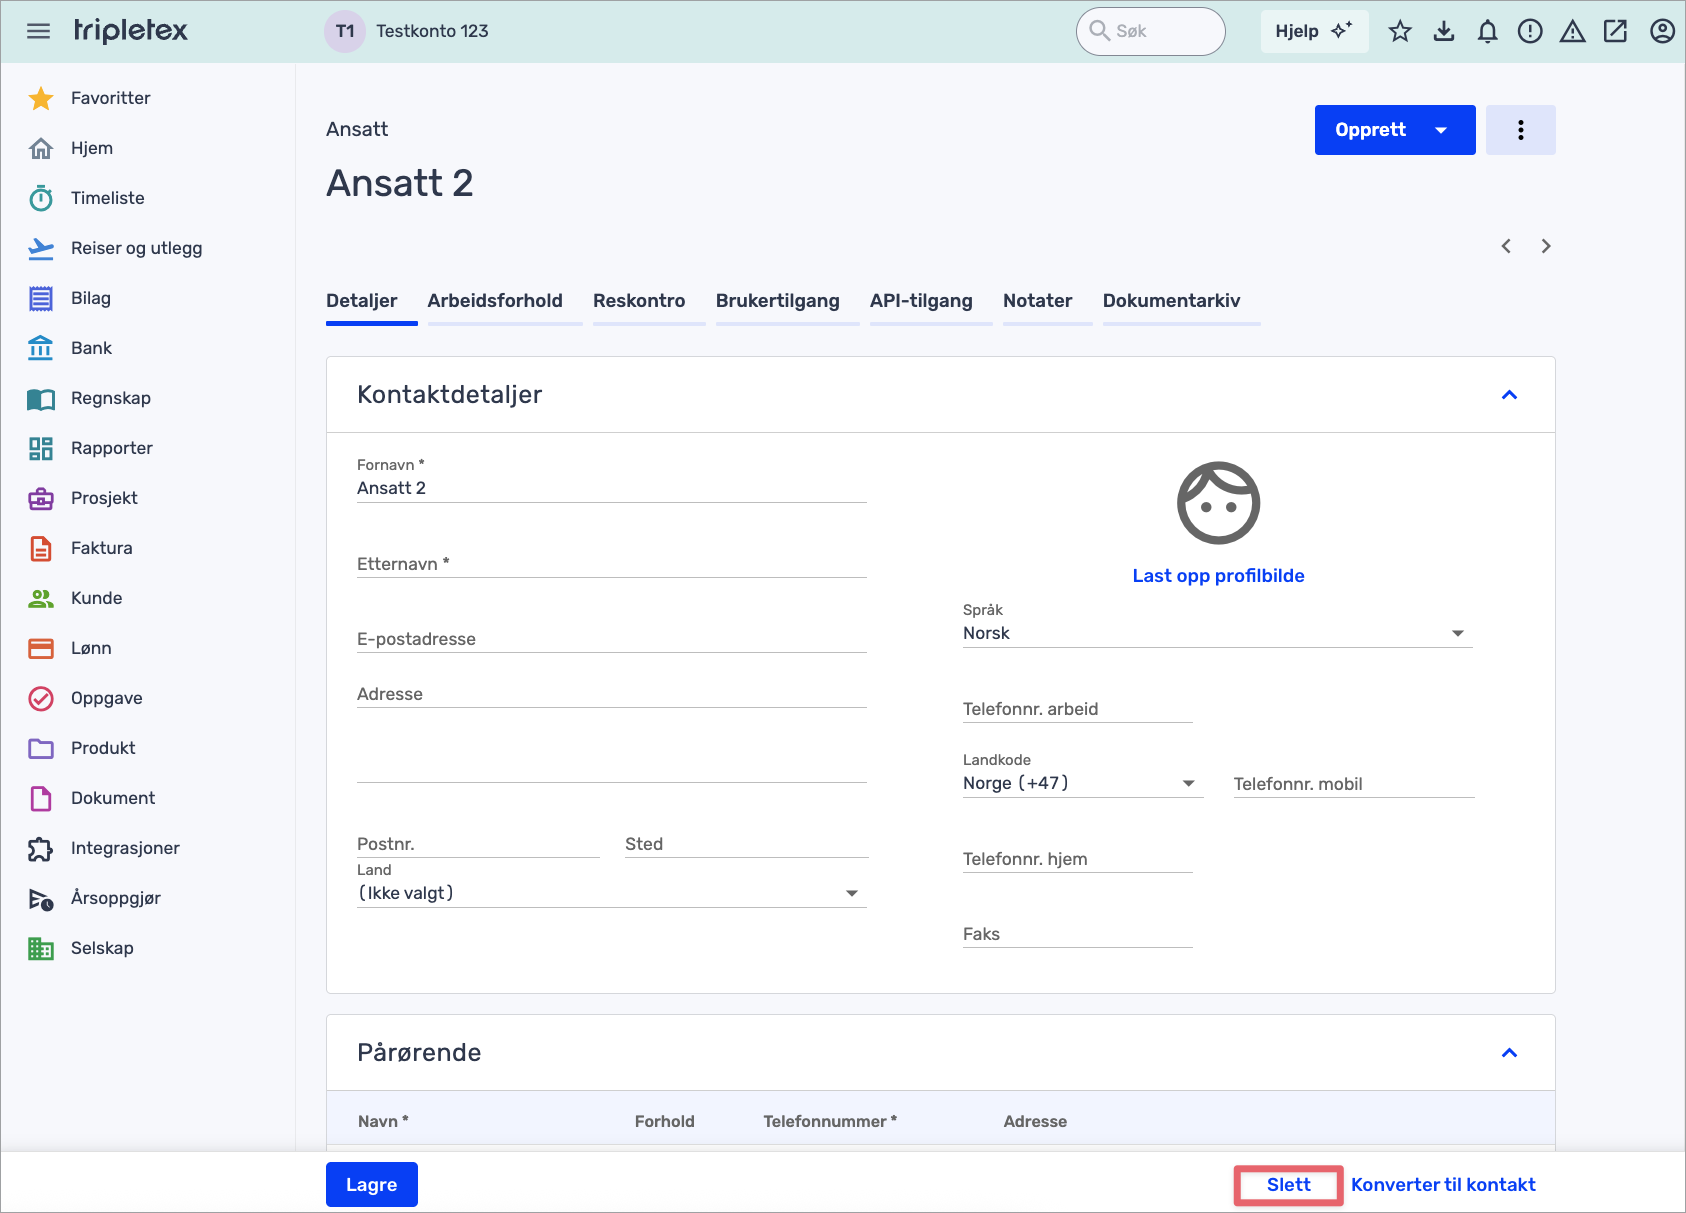
Task: Click the warning triangle icon
Action: 1573,31
